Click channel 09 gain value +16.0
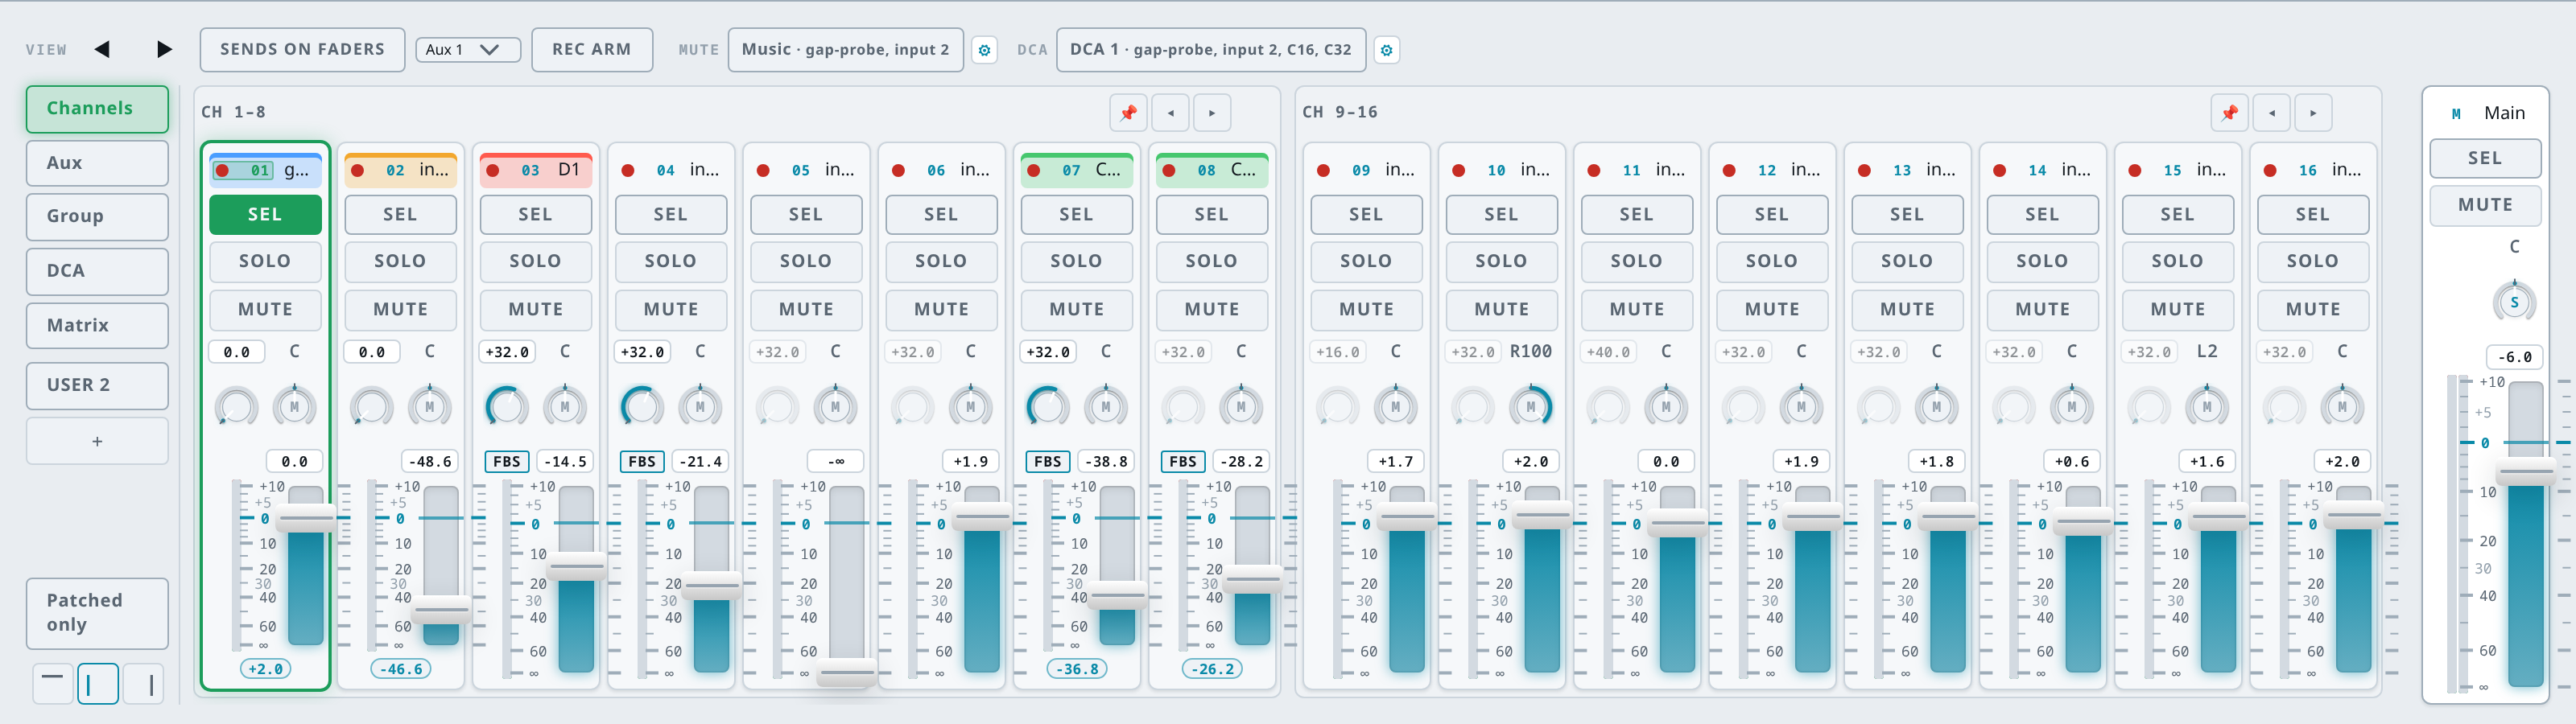Screen dimensions: 2576x724 (1337, 352)
